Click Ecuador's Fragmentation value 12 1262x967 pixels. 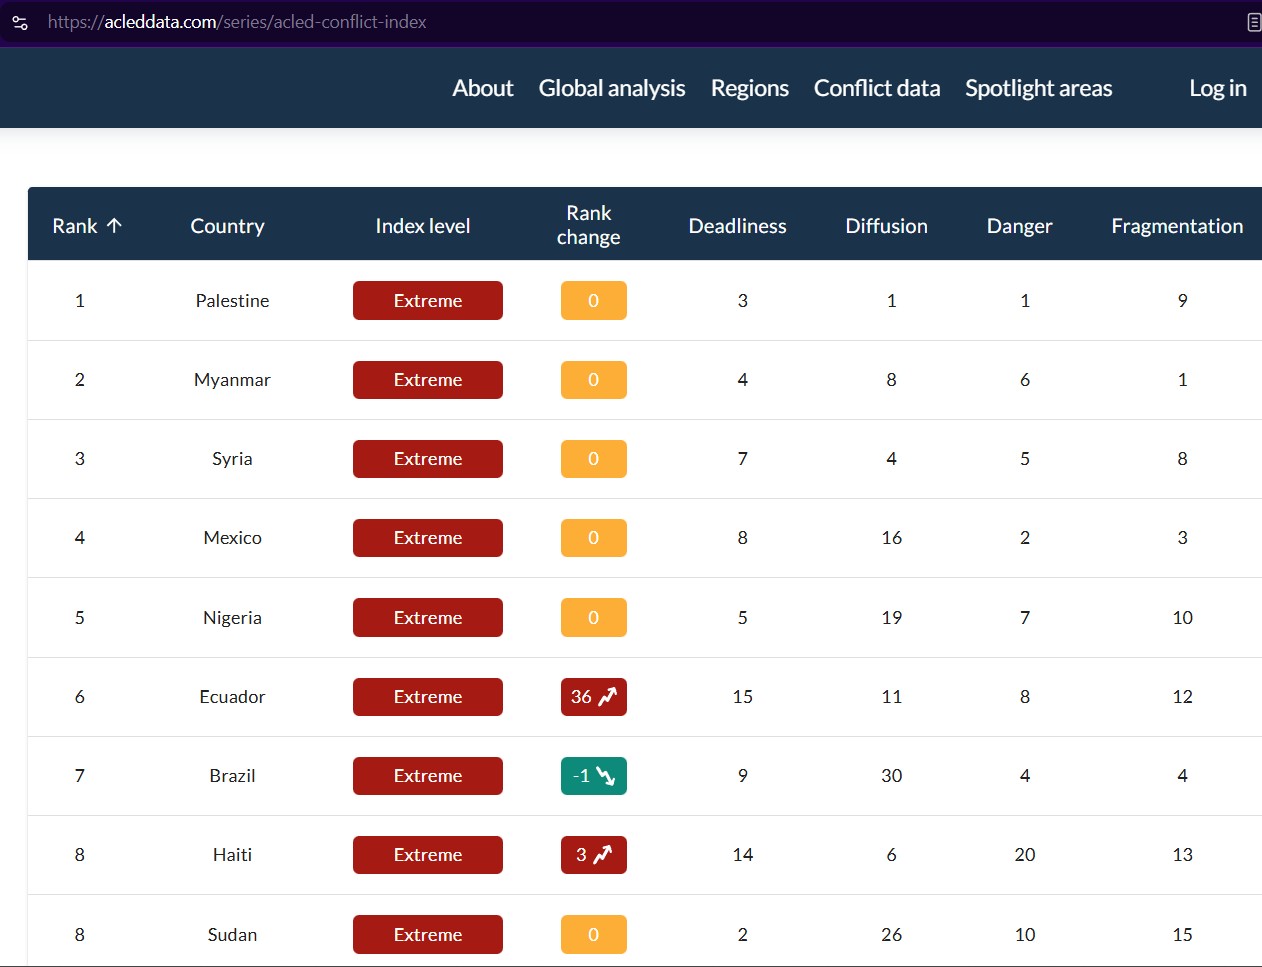point(1183,697)
